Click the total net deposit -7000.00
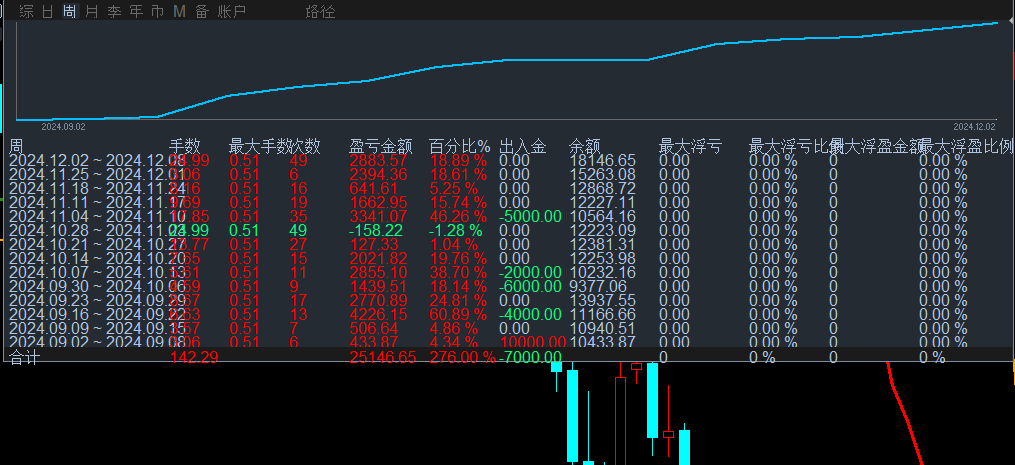Viewport: 1015px width, 465px height. click(531, 357)
